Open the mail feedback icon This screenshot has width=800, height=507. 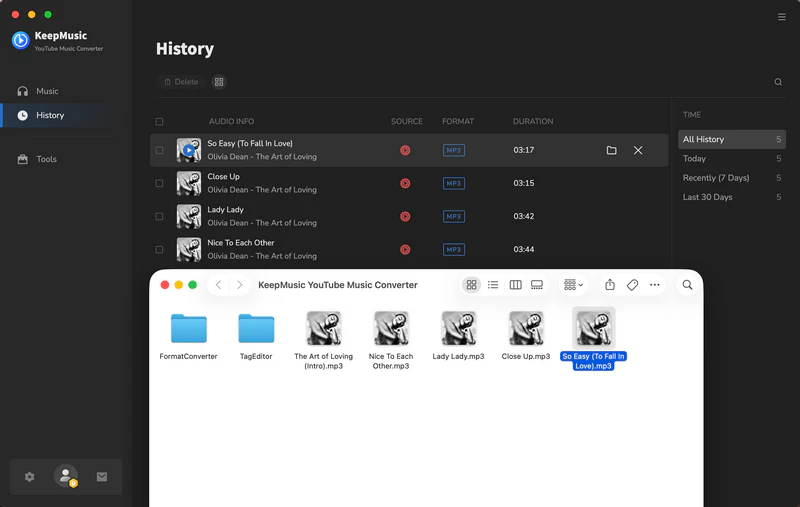point(102,476)
